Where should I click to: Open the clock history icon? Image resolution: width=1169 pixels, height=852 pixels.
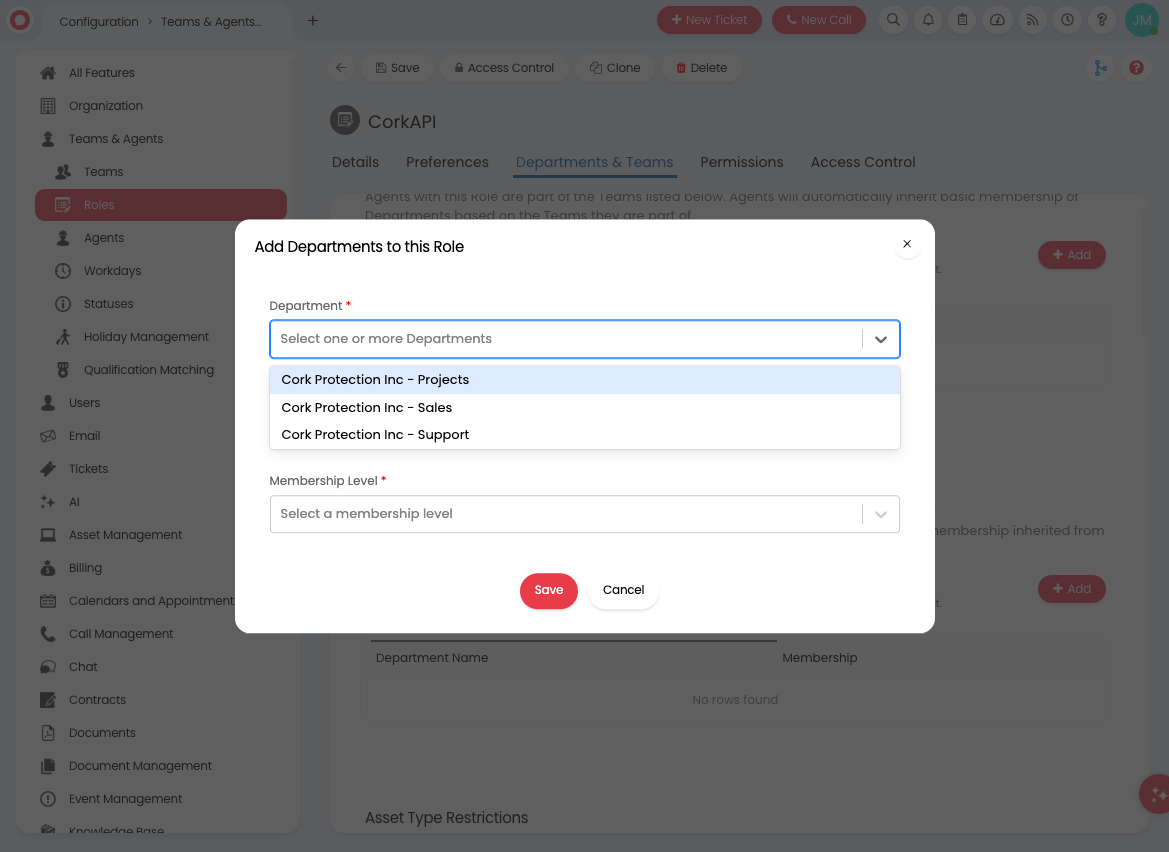(1068, 20)
